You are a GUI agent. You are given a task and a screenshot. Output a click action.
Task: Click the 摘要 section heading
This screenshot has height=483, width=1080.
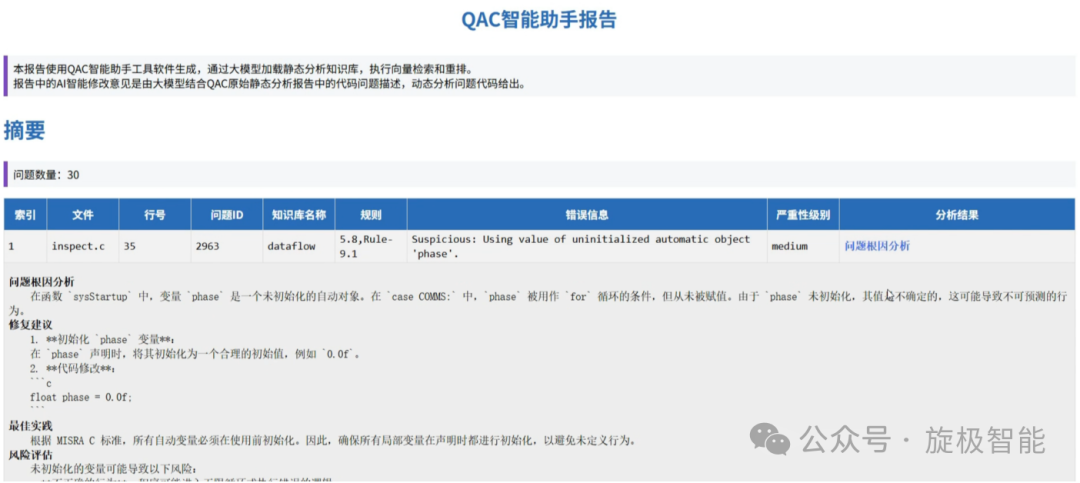pos(25,130)
